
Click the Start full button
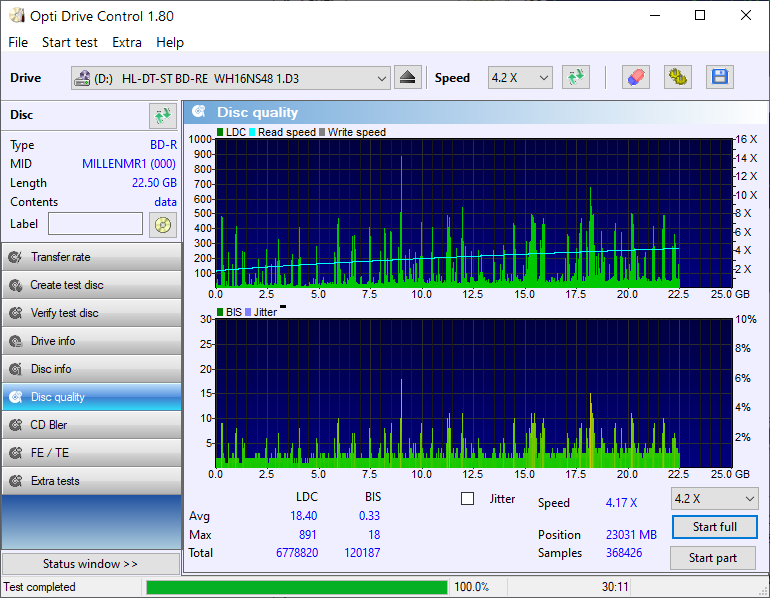(x=715, y=527)
